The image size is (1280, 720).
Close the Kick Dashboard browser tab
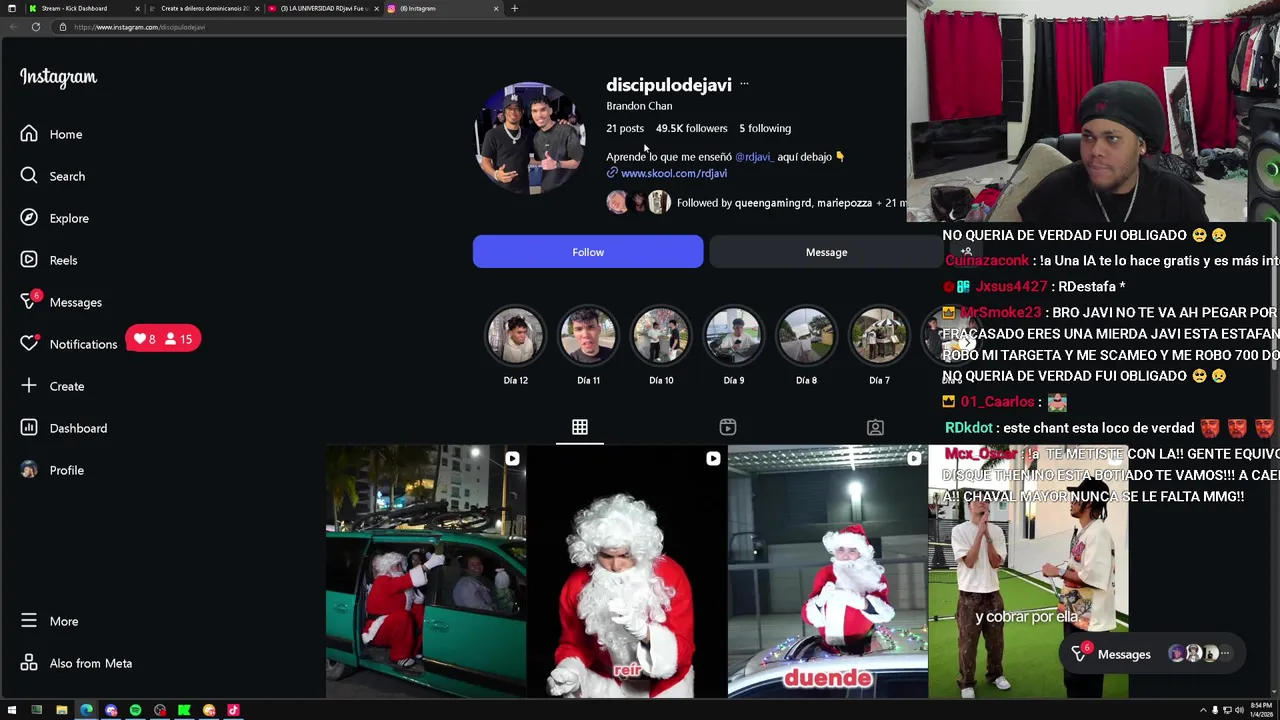tap(137, 8)
